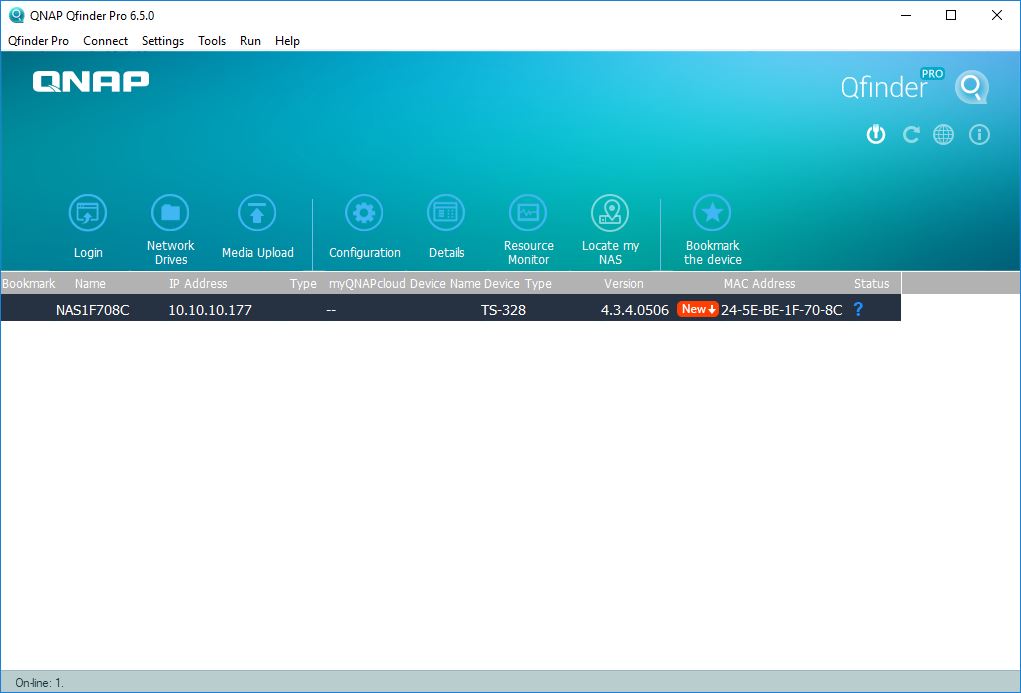Click device type TS-328

503,310
